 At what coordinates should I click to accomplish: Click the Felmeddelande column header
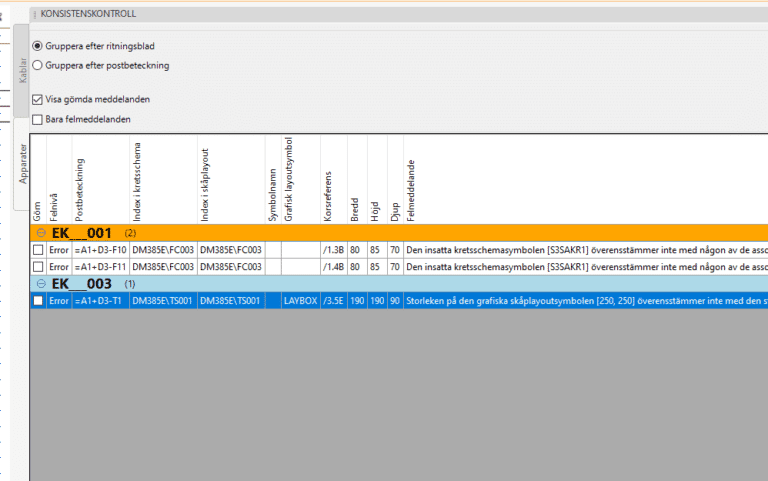[x=410, y=188]
